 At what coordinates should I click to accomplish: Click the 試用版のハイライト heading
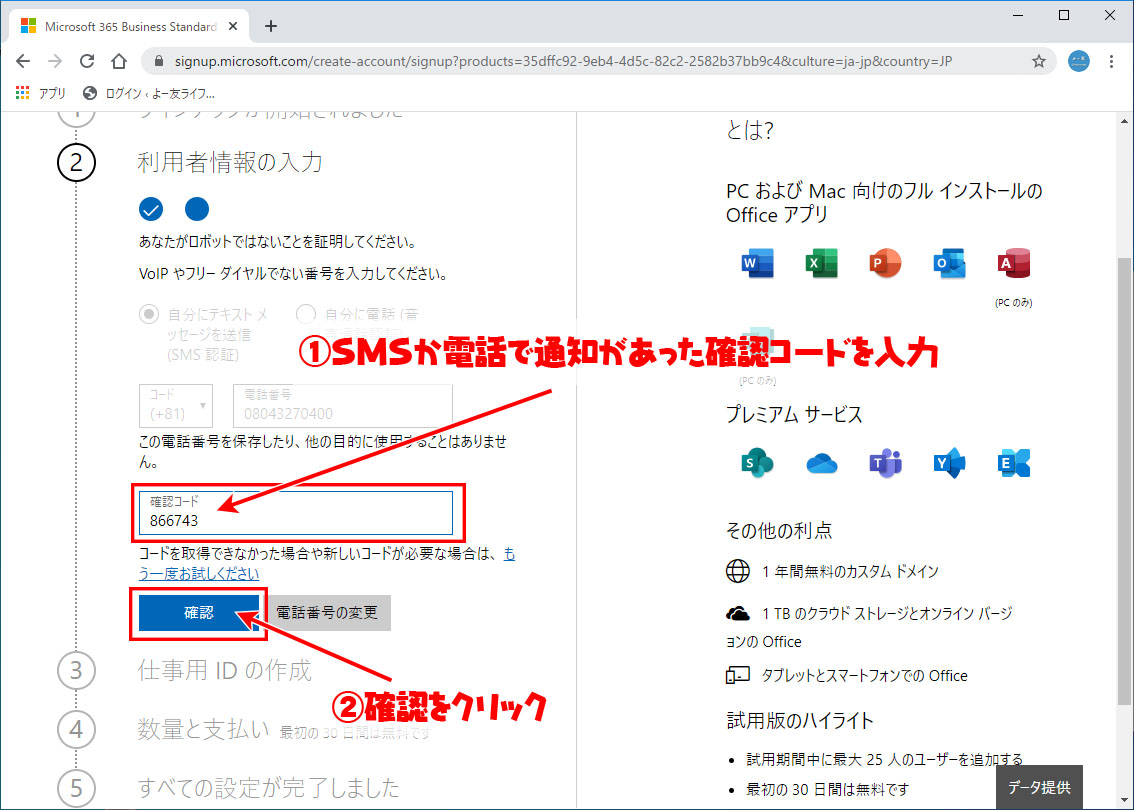coord(800,720)
